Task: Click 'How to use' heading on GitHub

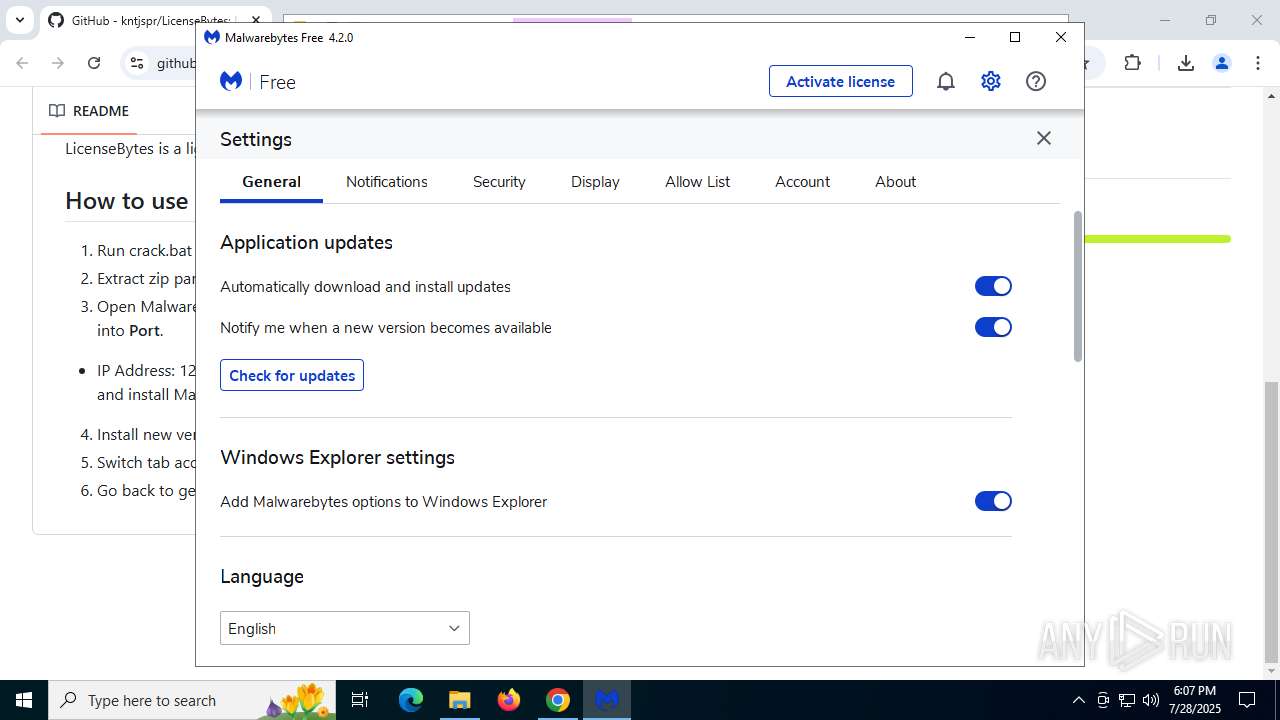Action: (x=126, y=201)
